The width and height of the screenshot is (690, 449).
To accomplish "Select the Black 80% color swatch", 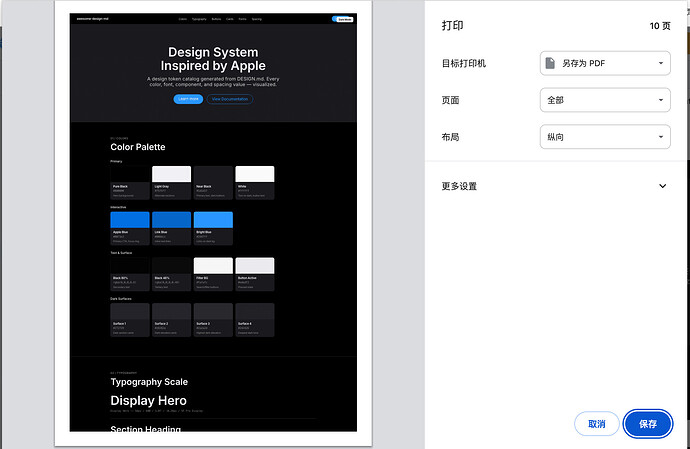I will (130, 274).
